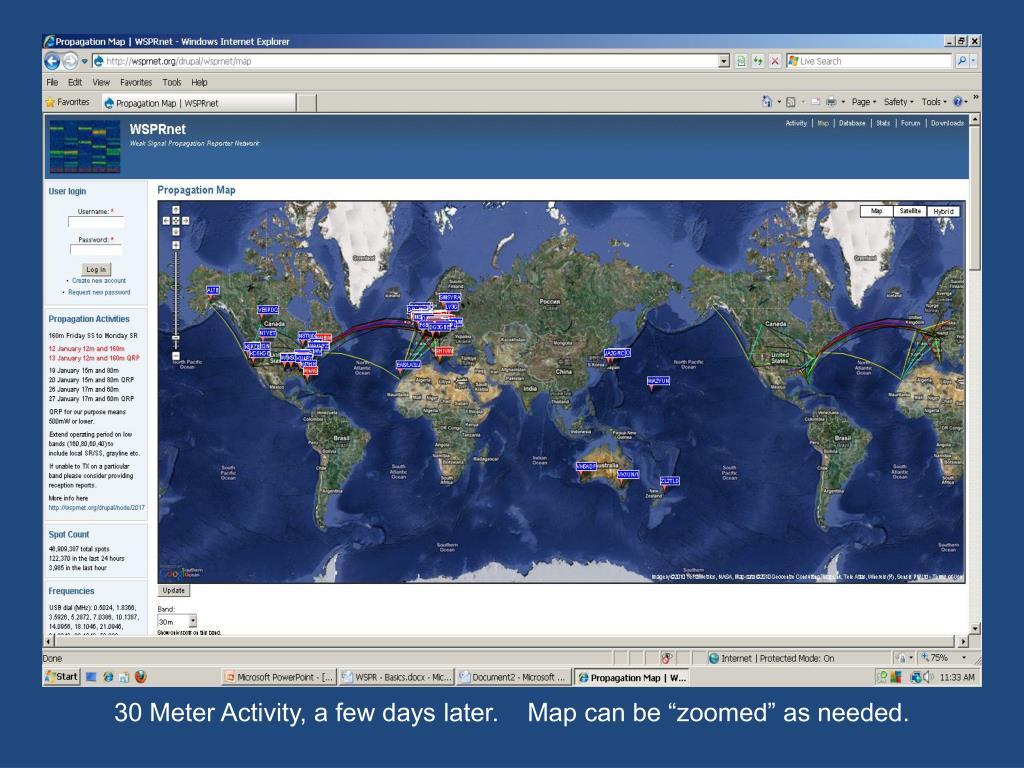Click the Username input field
The width and height of the screenshot is (1024, 768).
(96, 222)
